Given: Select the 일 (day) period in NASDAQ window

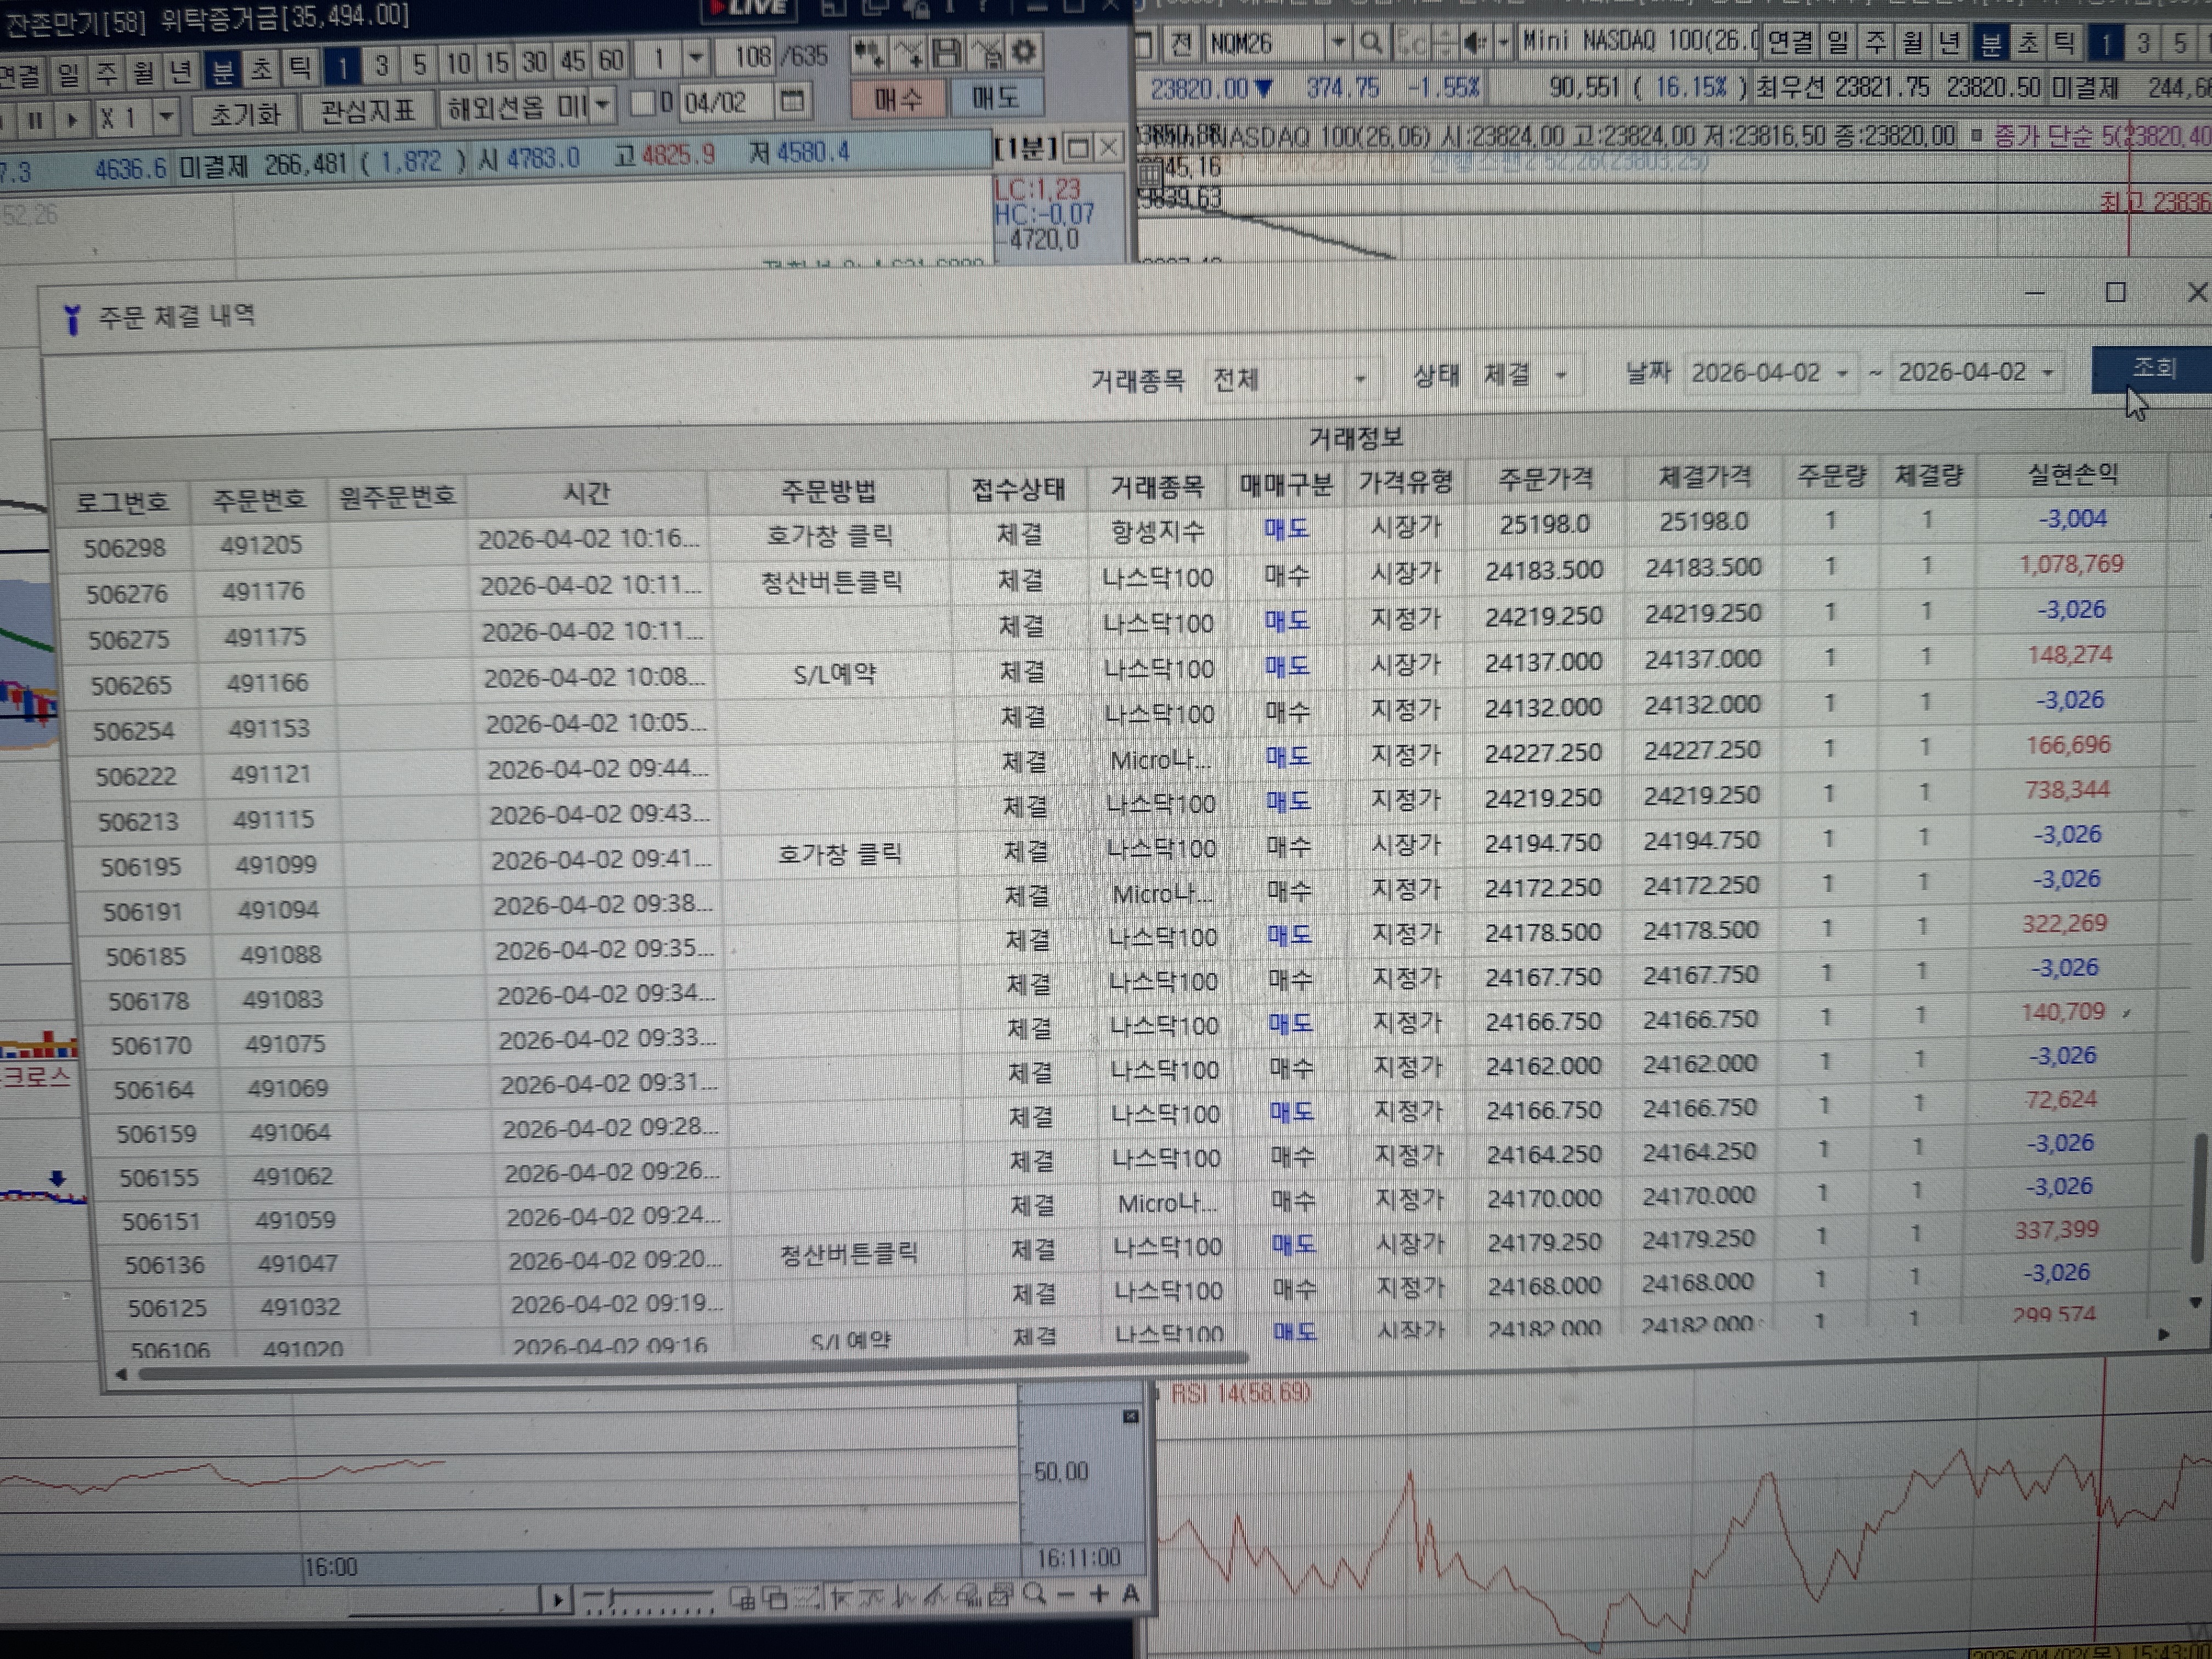Looking at the screenshot, I should [x=1838, y=42].
